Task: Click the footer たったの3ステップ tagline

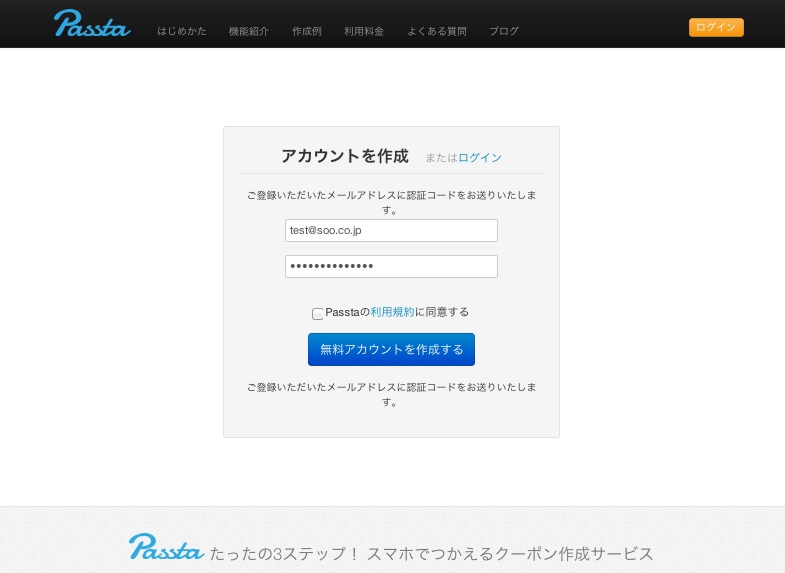Action: (x=431, y=553)
